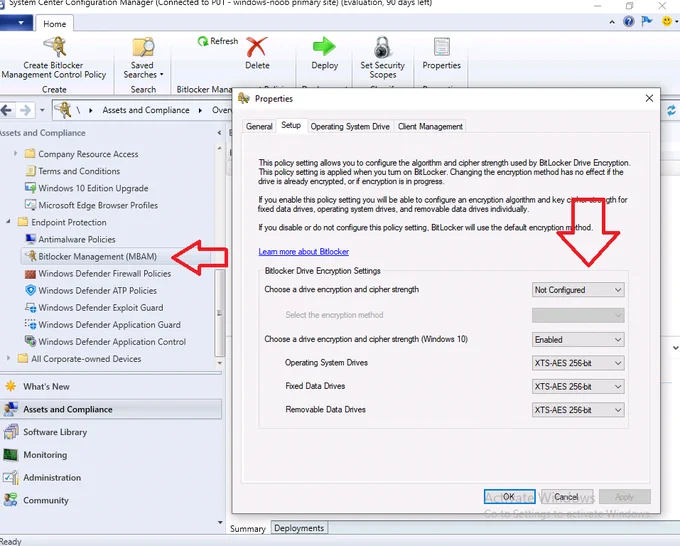Open drive encryption cipher strength dropdown (Not Configured)
Image resolution: width=680 pixels, height=546 pixels.
point(578,290)
